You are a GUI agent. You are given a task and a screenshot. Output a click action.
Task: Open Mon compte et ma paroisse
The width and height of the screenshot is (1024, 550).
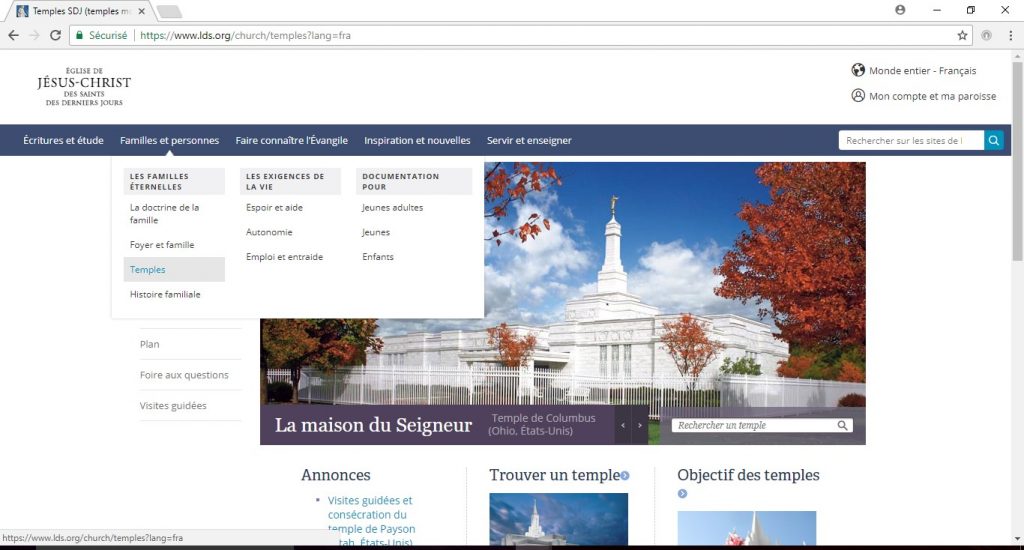933,96
